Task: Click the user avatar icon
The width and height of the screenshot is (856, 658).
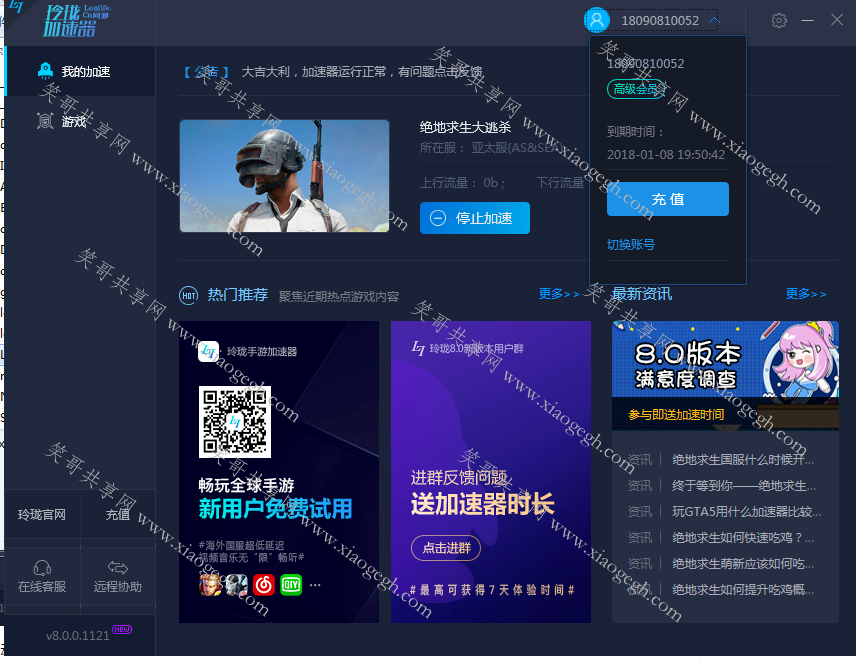Action: click(x=597, y=20)
